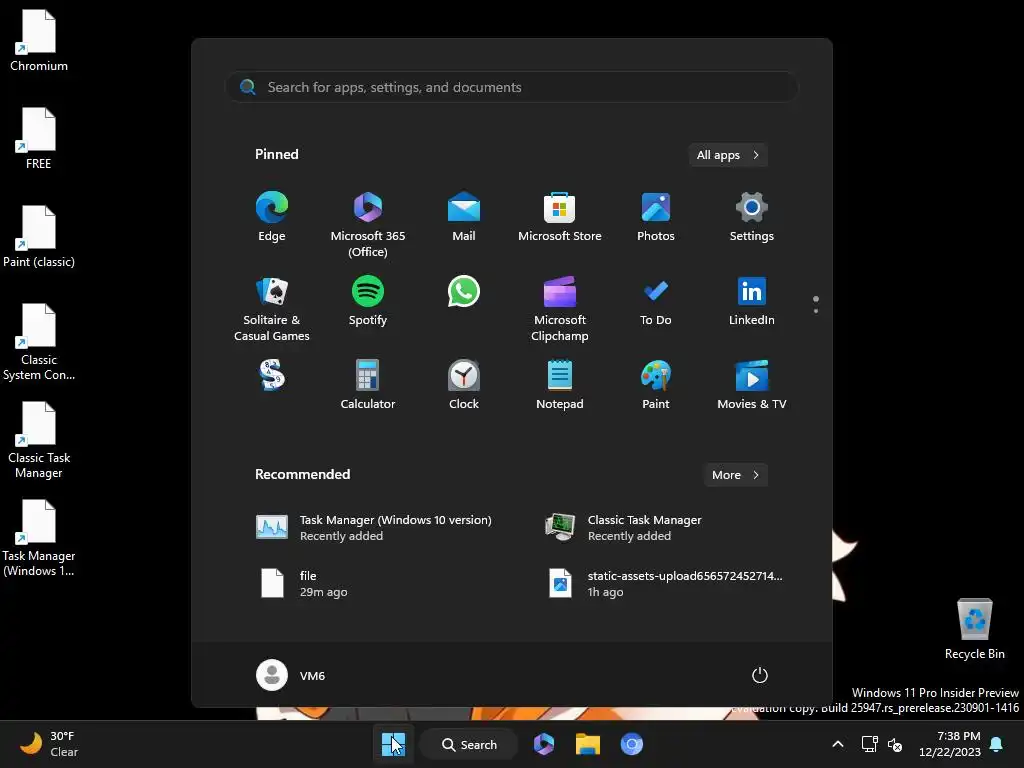
Task: Open LinkedIn from pinned apps
Action: coord(752,300)
